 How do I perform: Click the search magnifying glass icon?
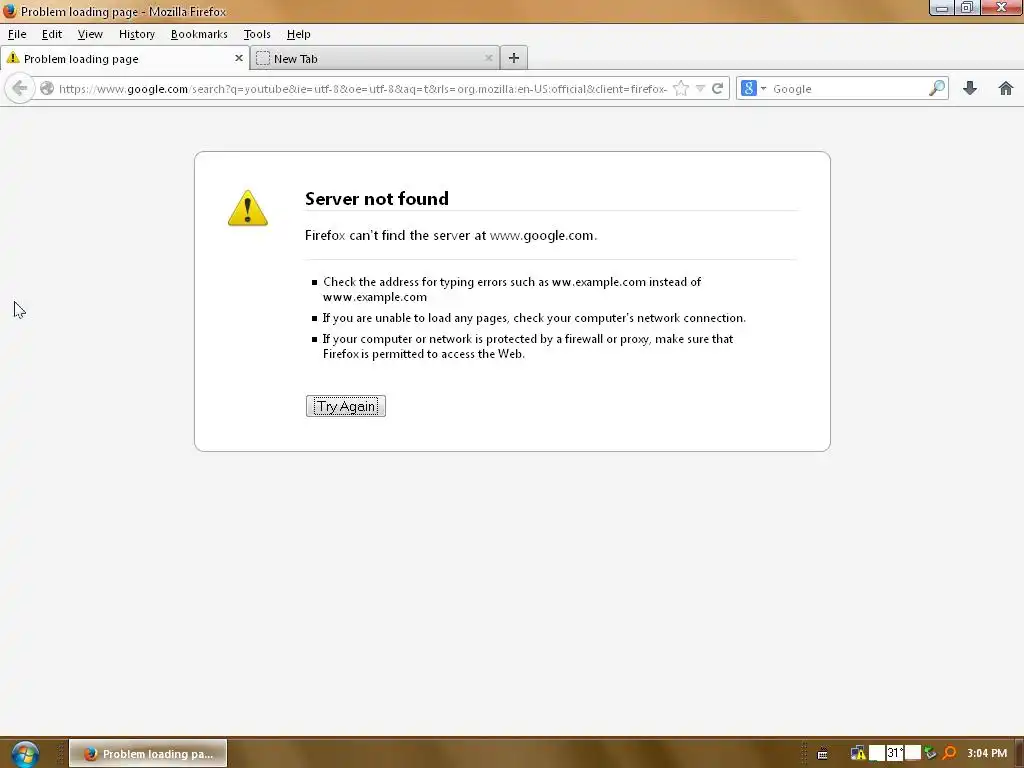pos(937,88)
